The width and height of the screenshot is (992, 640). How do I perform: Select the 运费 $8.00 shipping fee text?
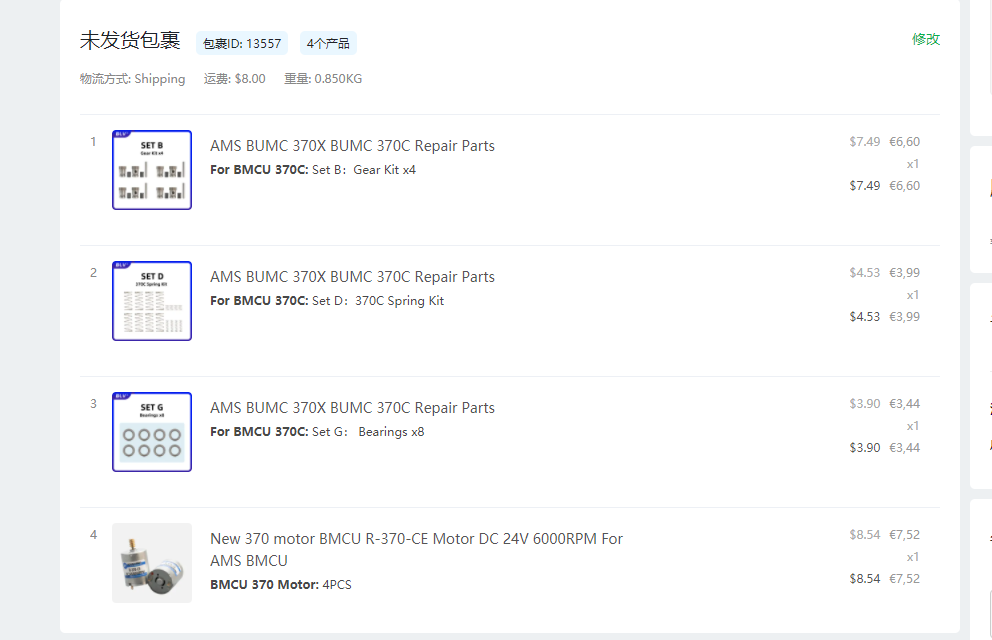[235, 79]
